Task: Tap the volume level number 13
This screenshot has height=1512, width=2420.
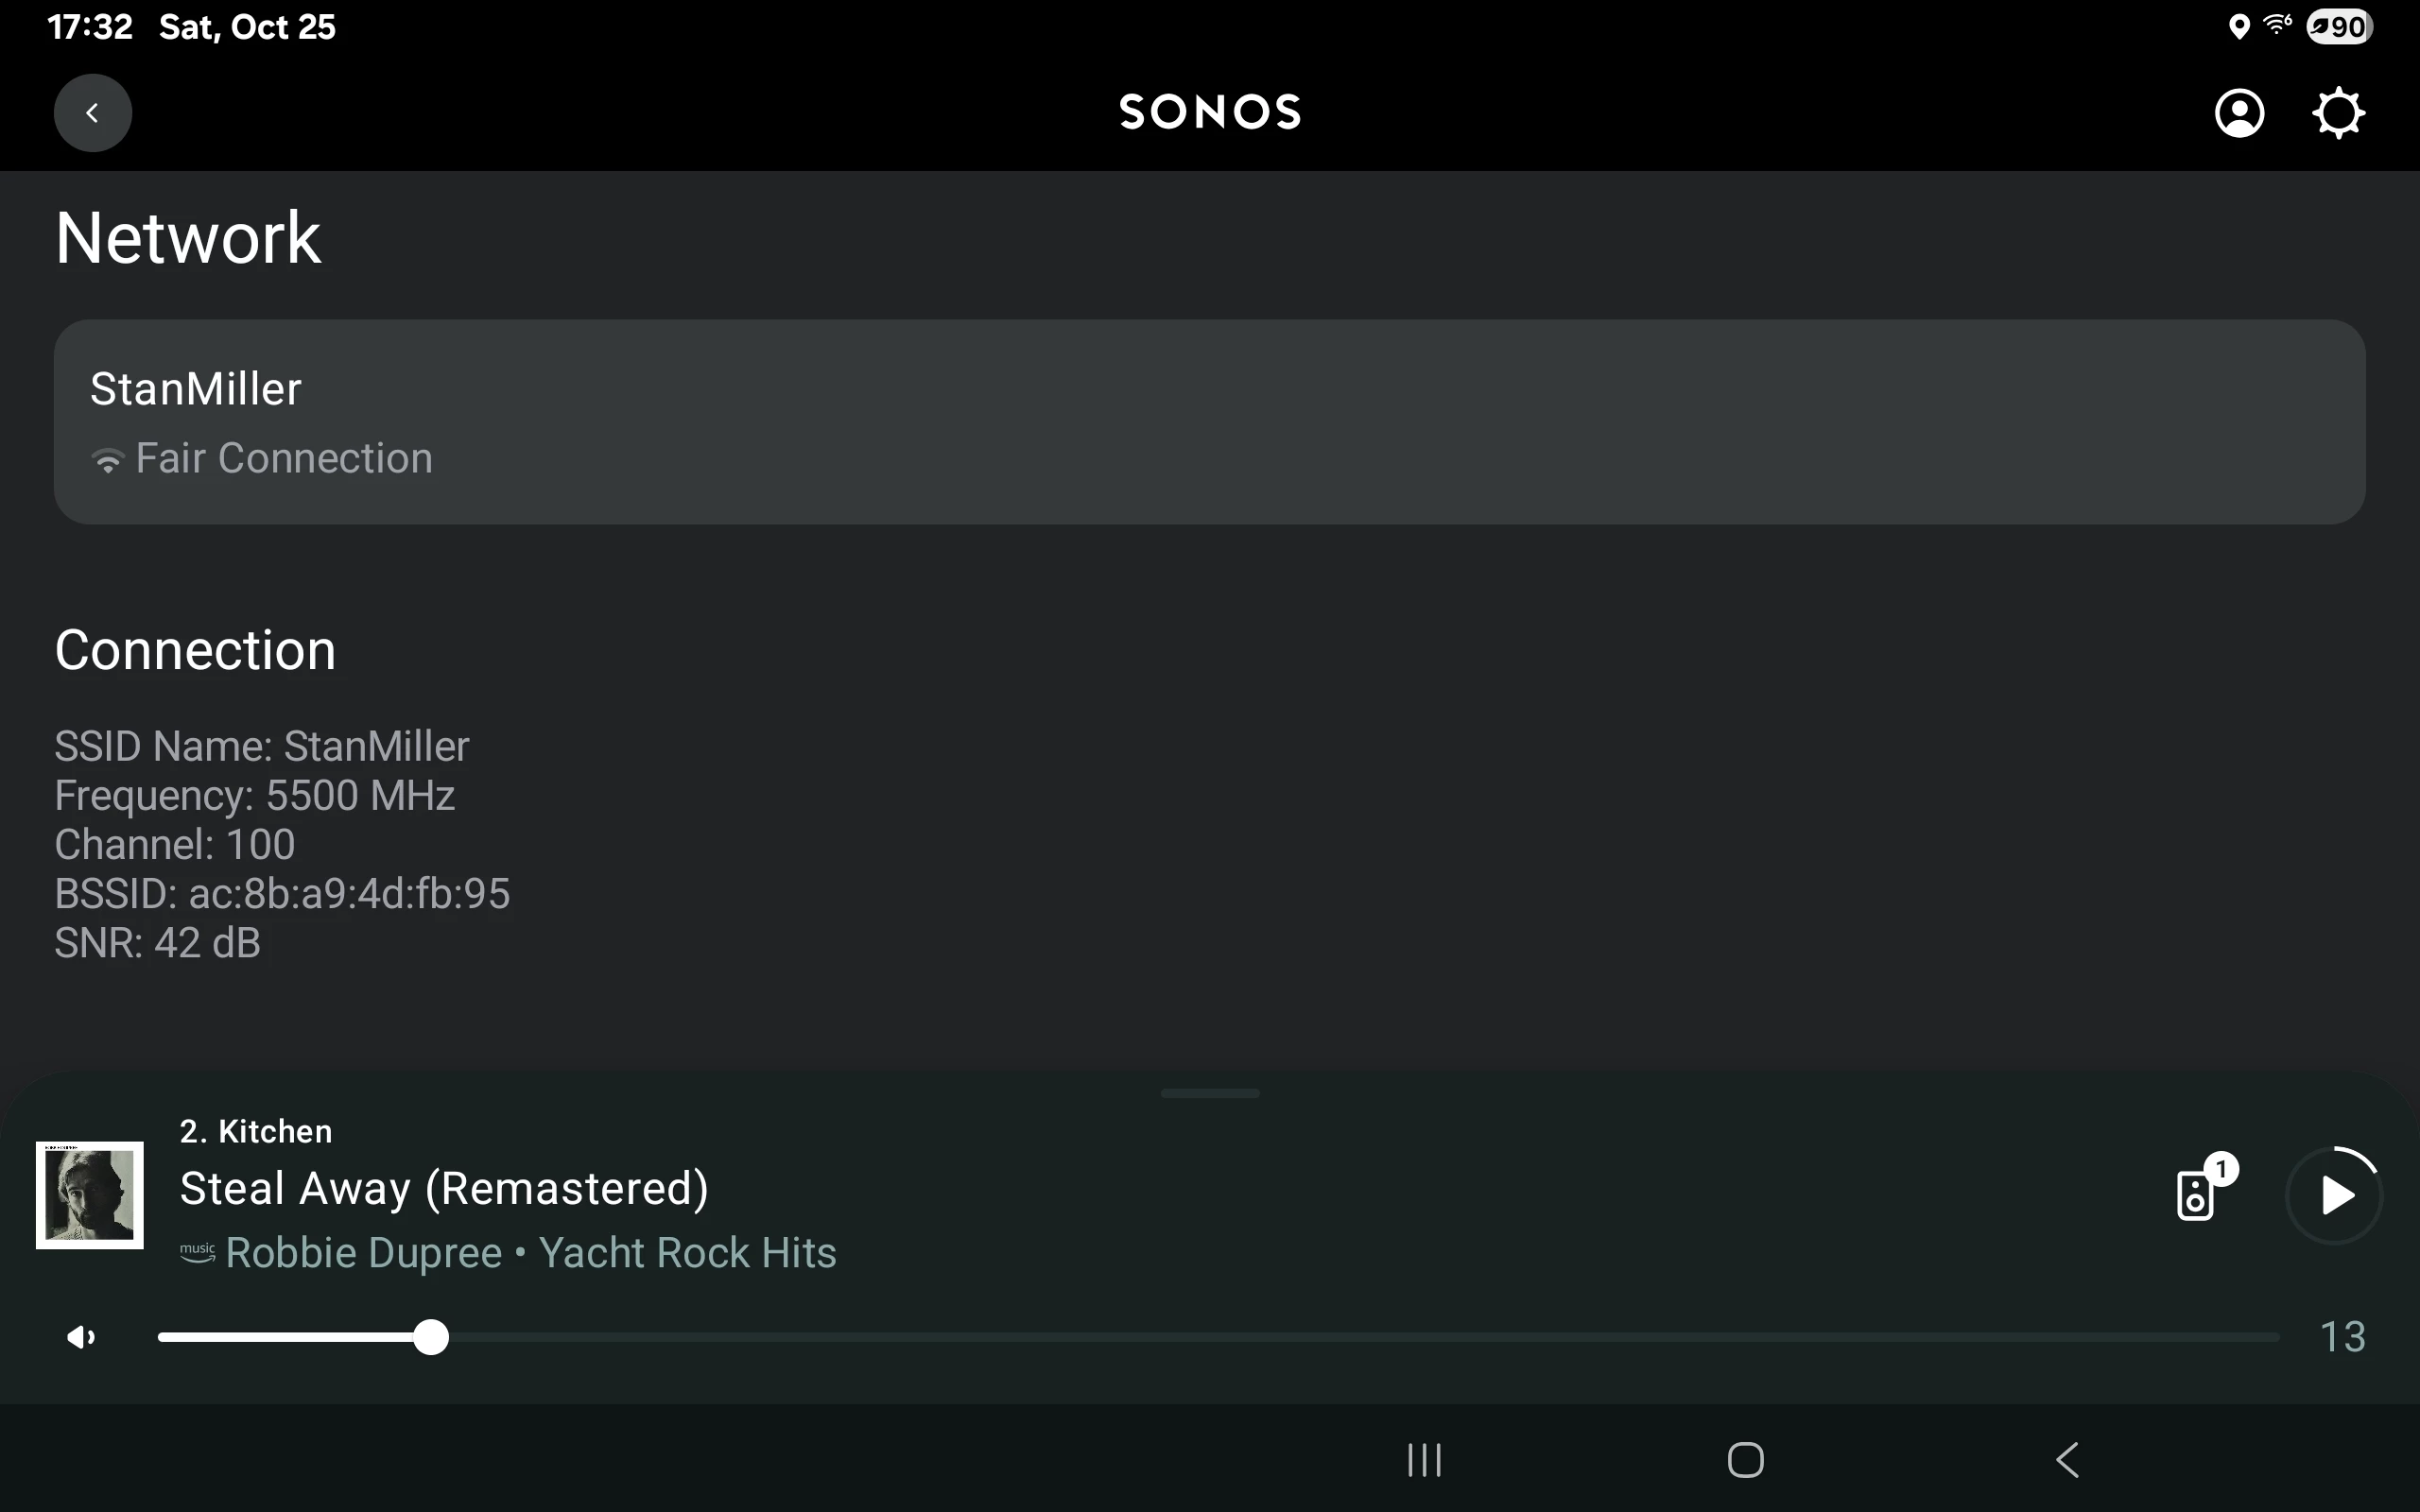Action: coord(2342,1337)
